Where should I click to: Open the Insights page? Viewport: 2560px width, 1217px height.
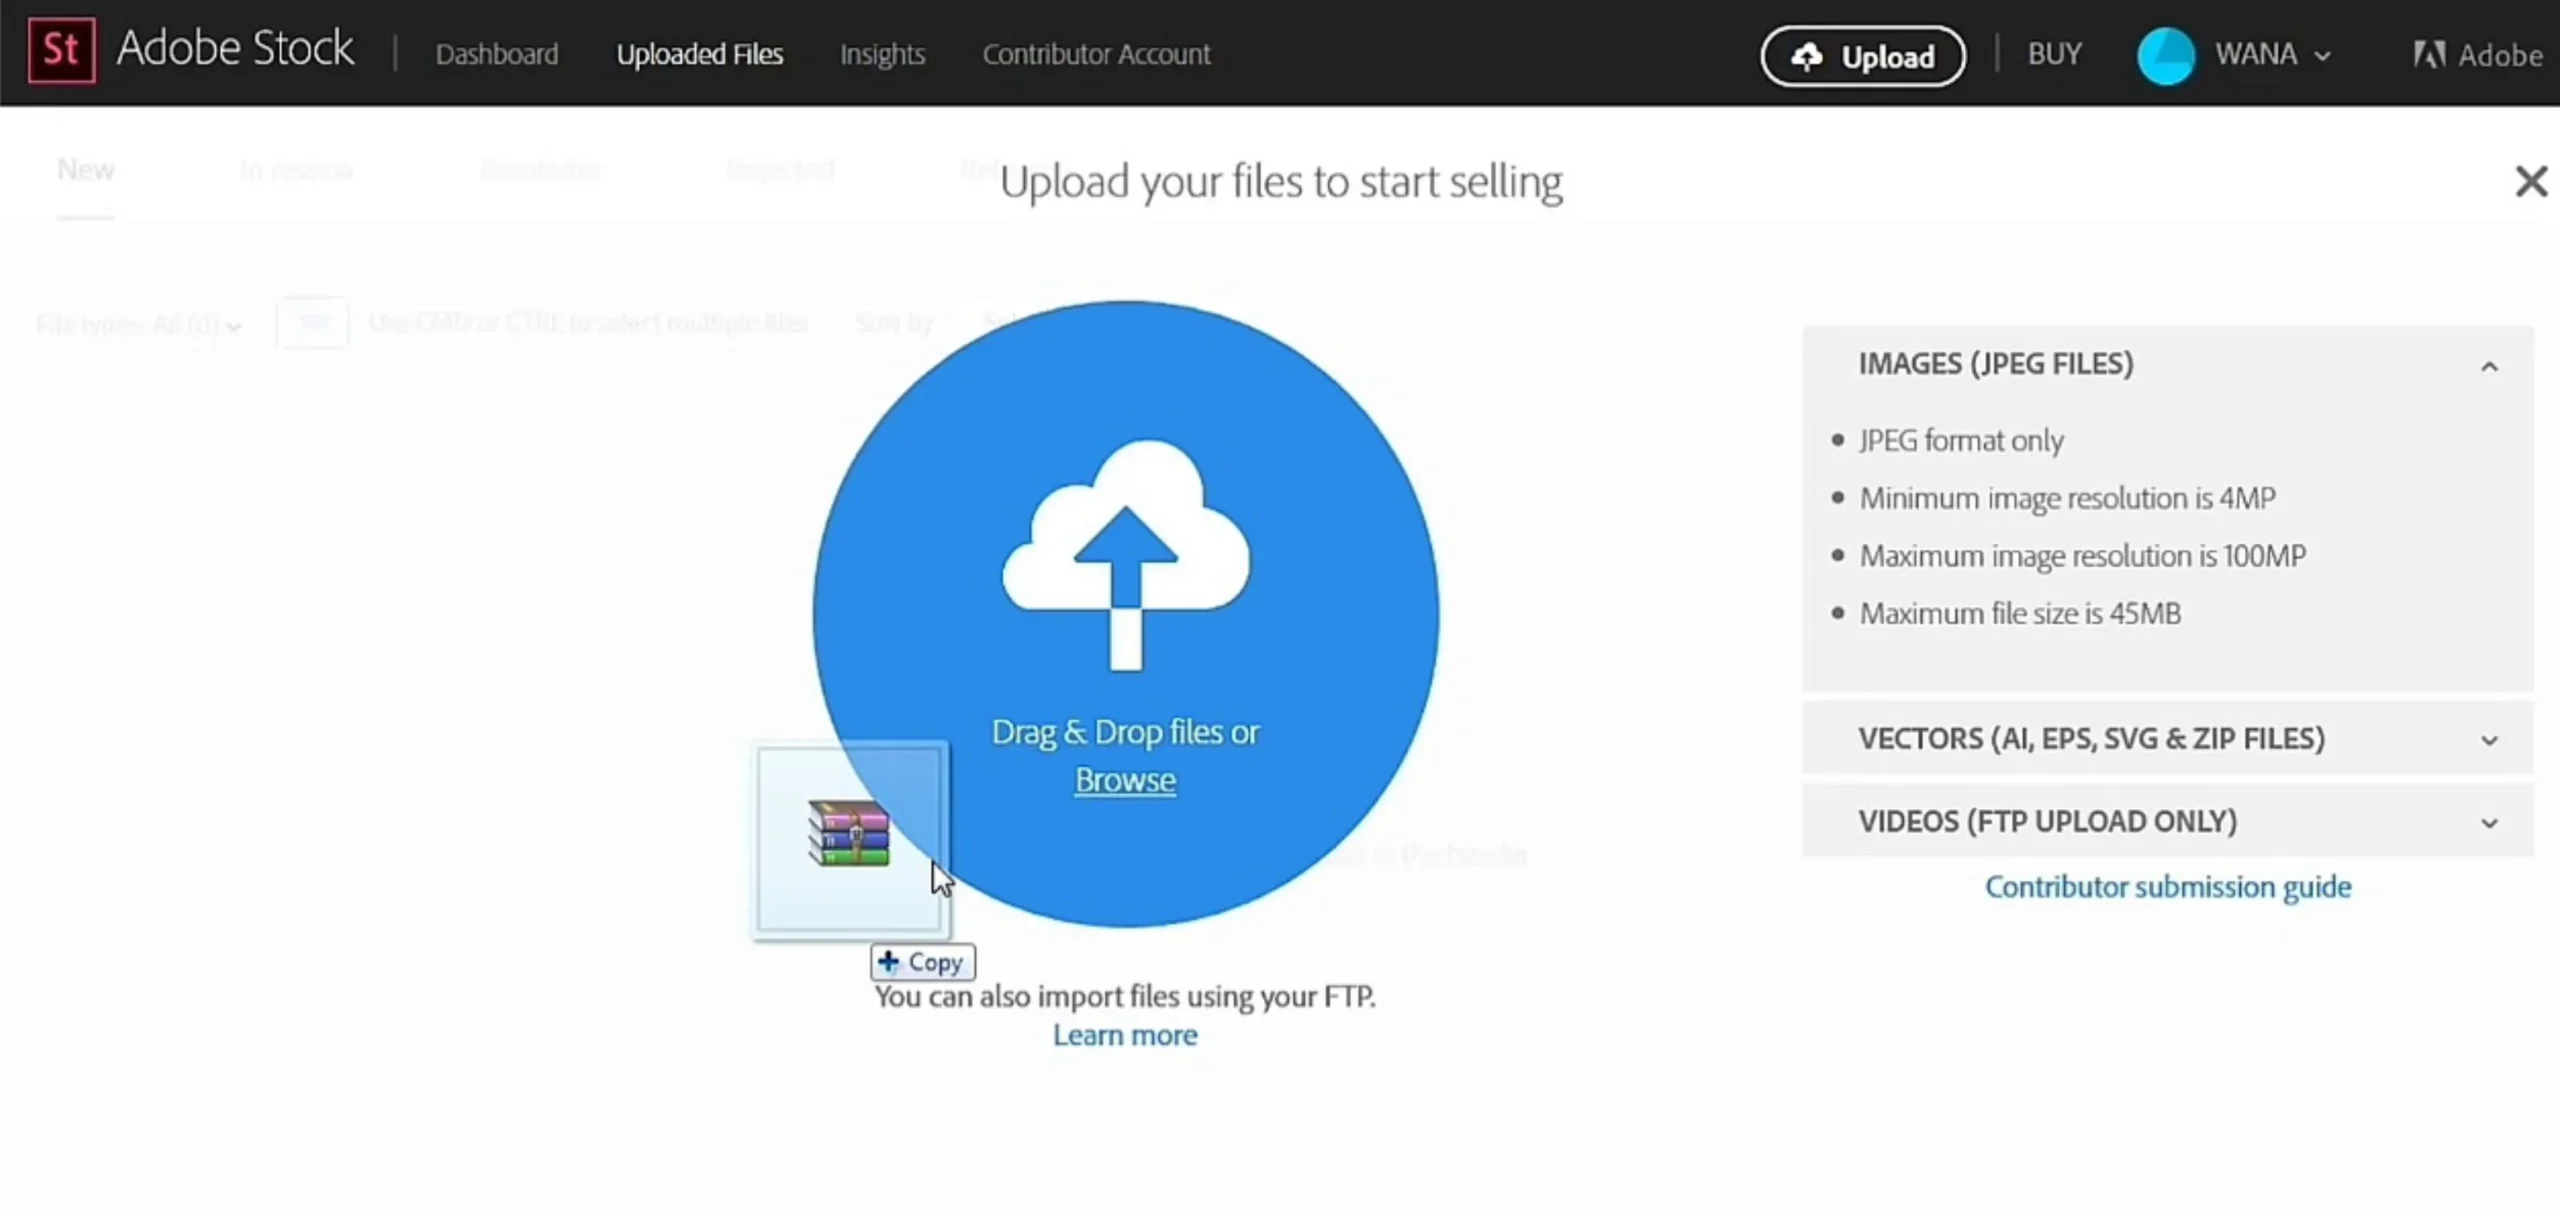[x=882, y=54]
